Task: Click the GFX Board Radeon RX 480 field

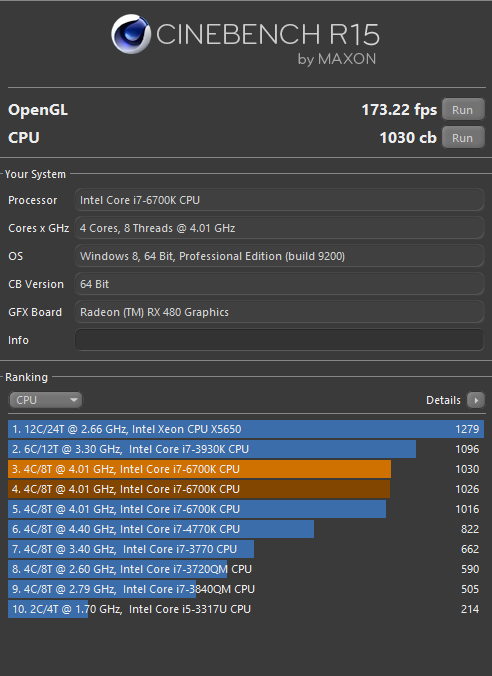Action: [x=279, y=312]
